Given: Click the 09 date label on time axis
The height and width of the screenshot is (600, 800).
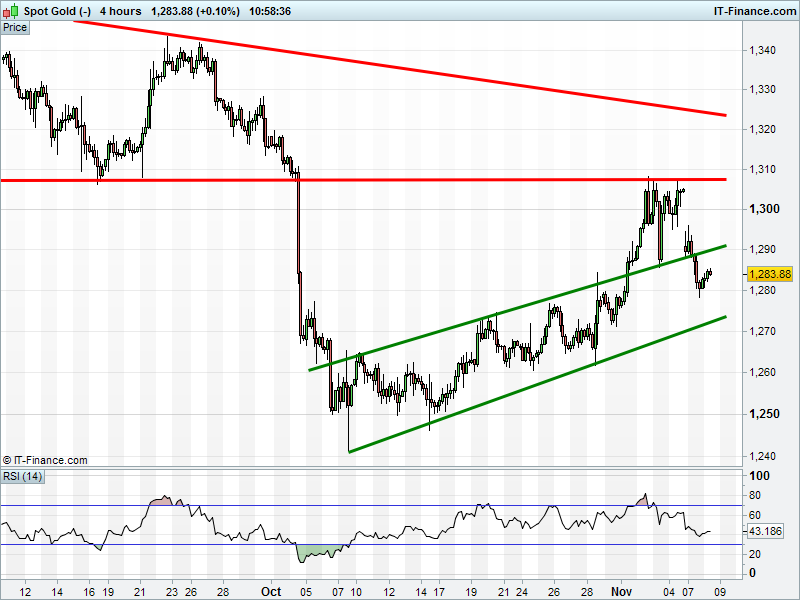Looking at the screenshot, I should click(x=720, y=592).
